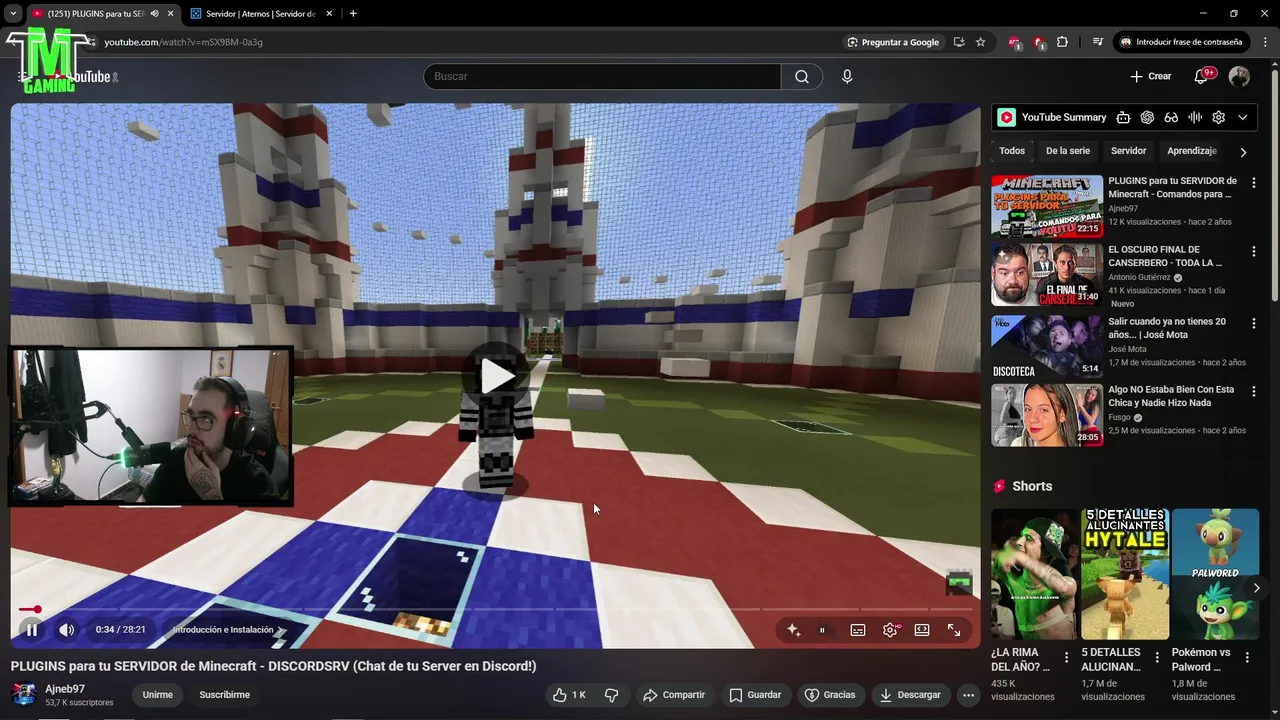Like the video with thumbs up
1280x720 pixels.
coord(569,695)
